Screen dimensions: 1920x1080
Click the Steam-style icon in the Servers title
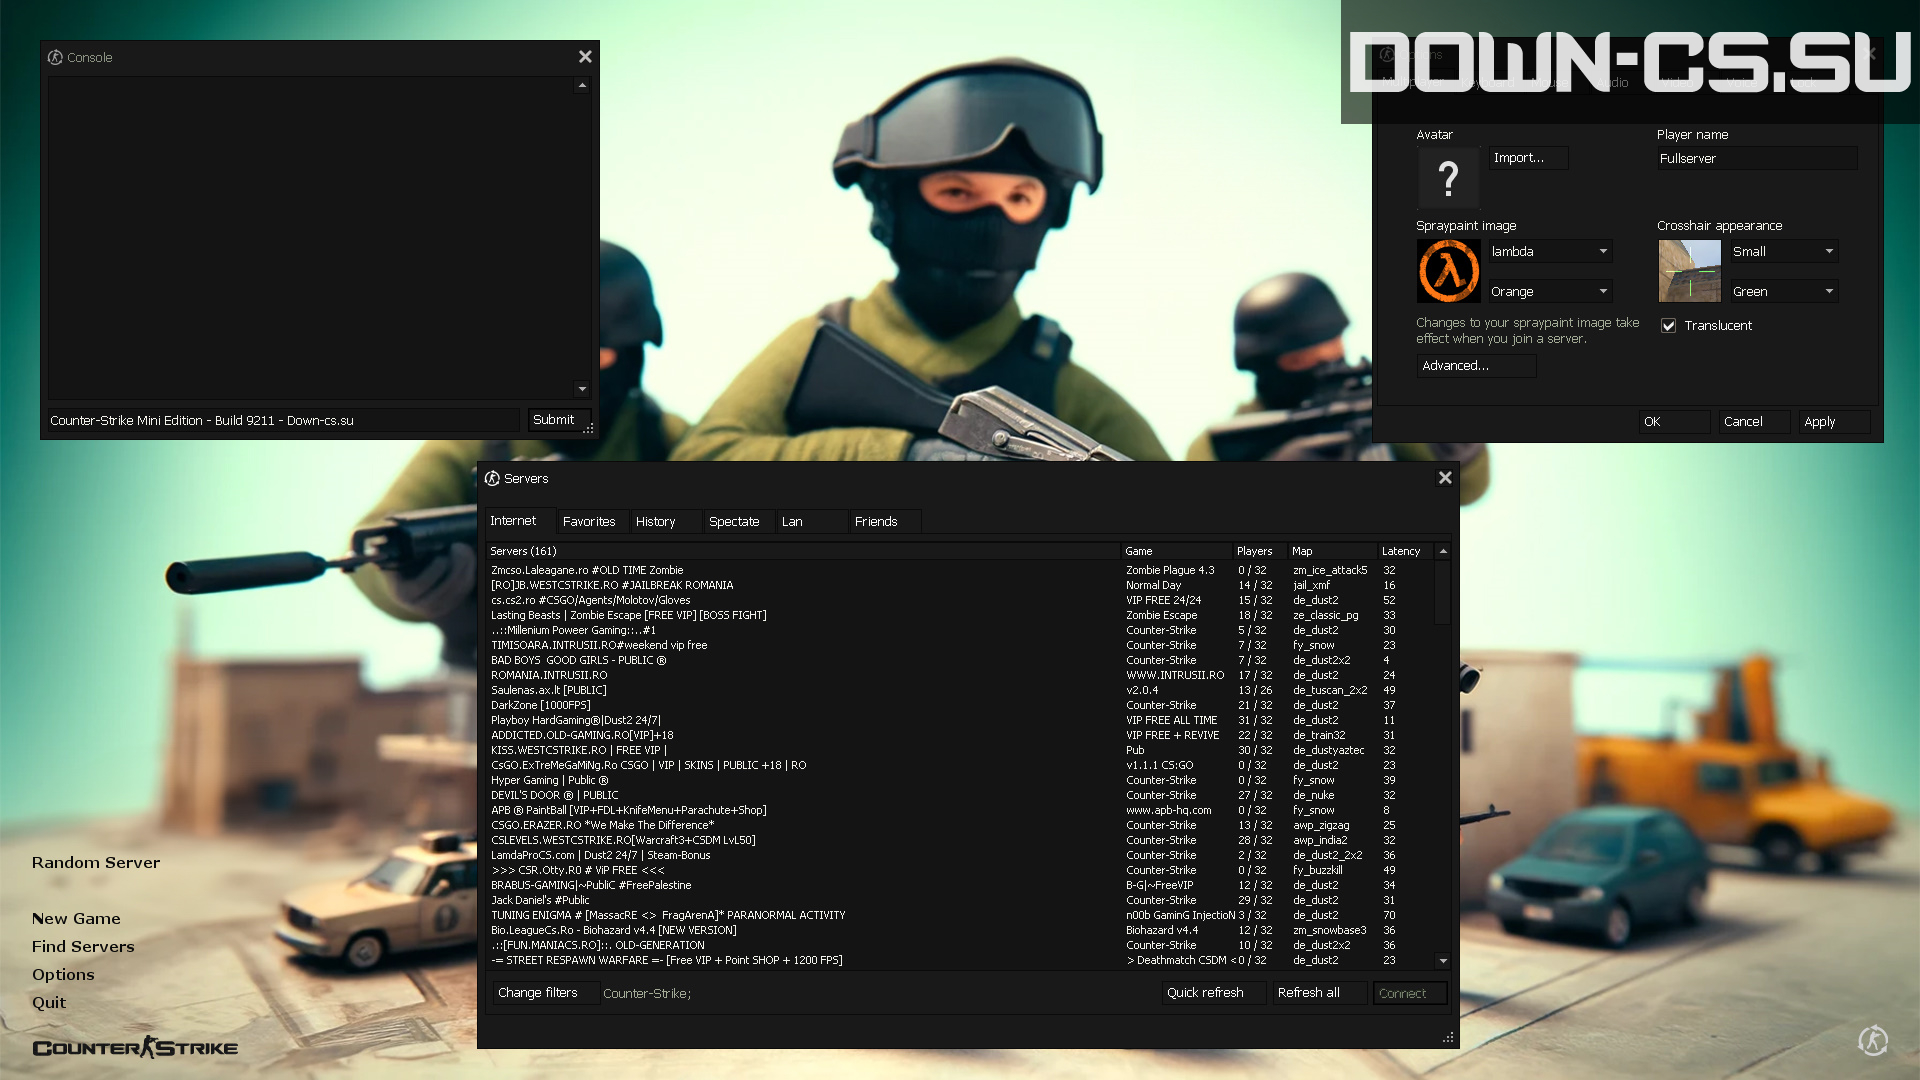click(492, 479)
